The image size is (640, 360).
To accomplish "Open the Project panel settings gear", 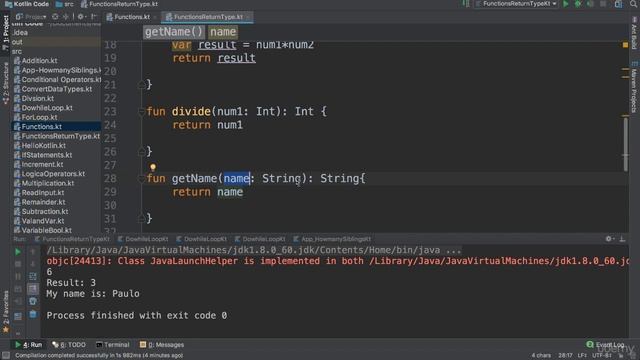I will tap(81, 17).
